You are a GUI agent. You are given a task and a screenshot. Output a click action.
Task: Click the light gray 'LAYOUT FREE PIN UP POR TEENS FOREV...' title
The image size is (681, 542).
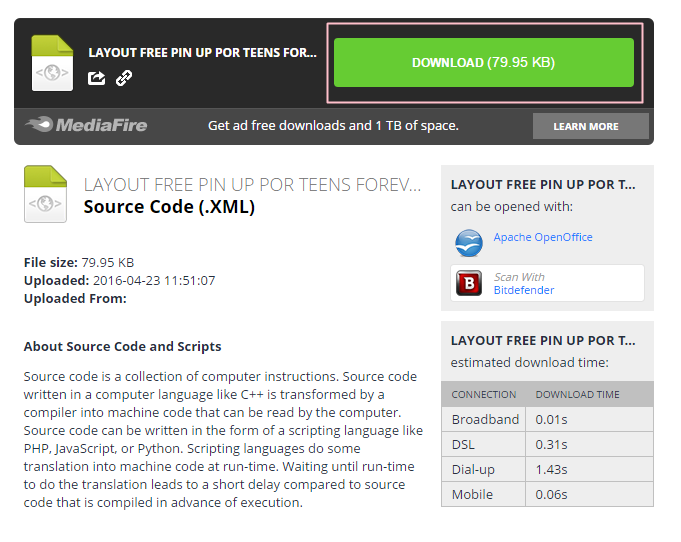click(x=252, y=185)
